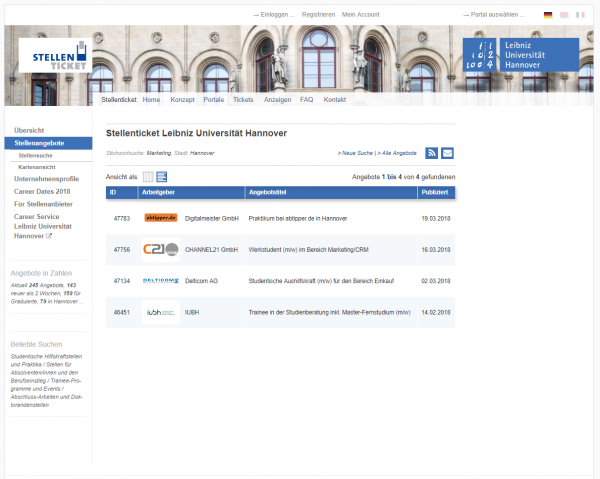The height and width of the screenshot is (479, 600).
Task: Click publish date 14.02.2018
Action: pyautogui.click(x=436, y=312)
